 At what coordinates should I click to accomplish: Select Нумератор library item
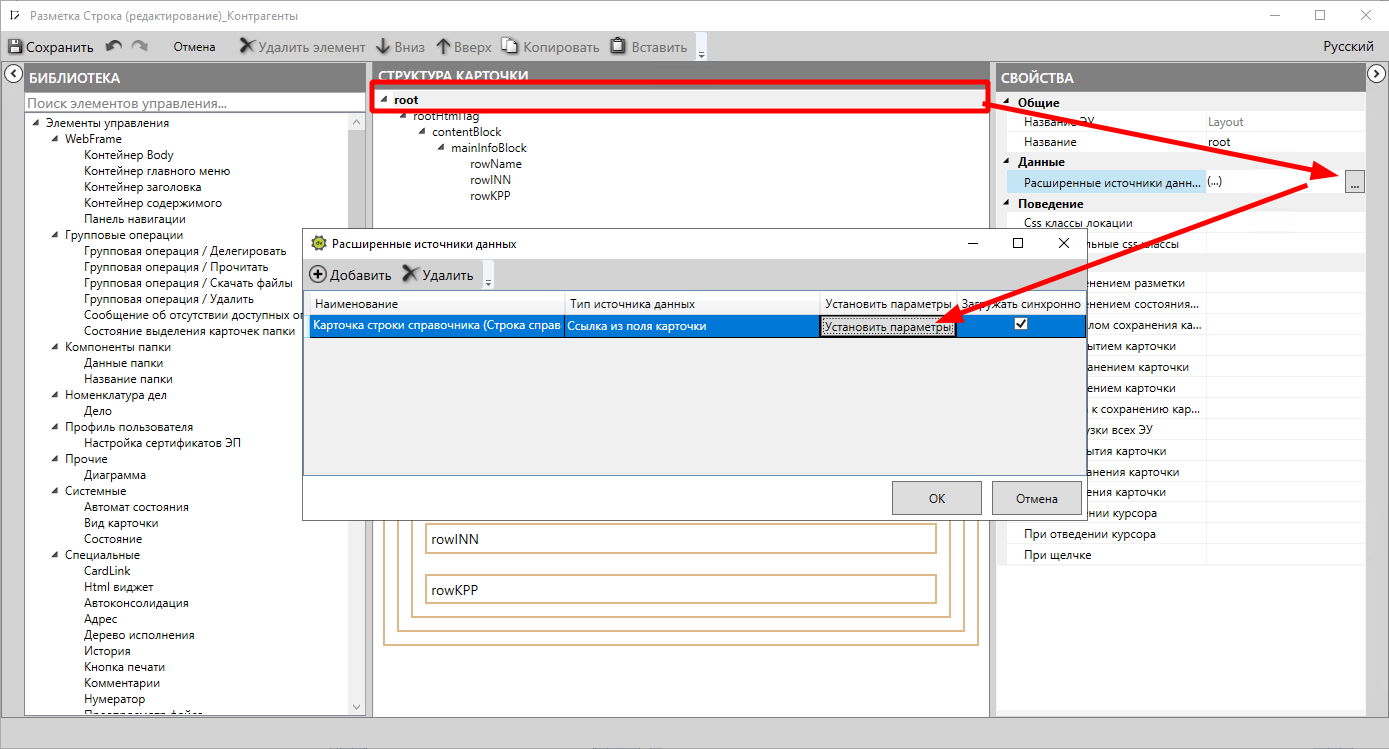coord(115,699)
